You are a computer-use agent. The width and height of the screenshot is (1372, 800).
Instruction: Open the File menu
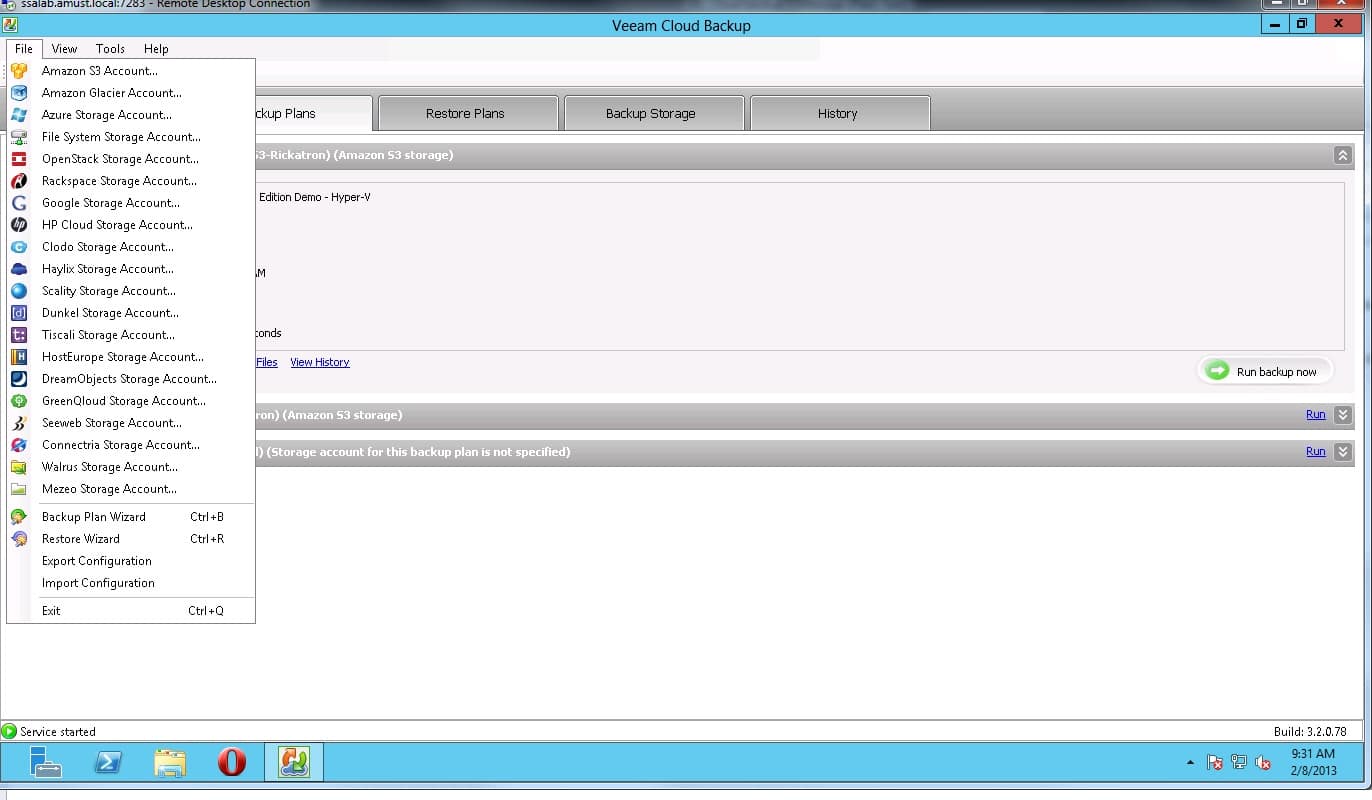point(24,49)
